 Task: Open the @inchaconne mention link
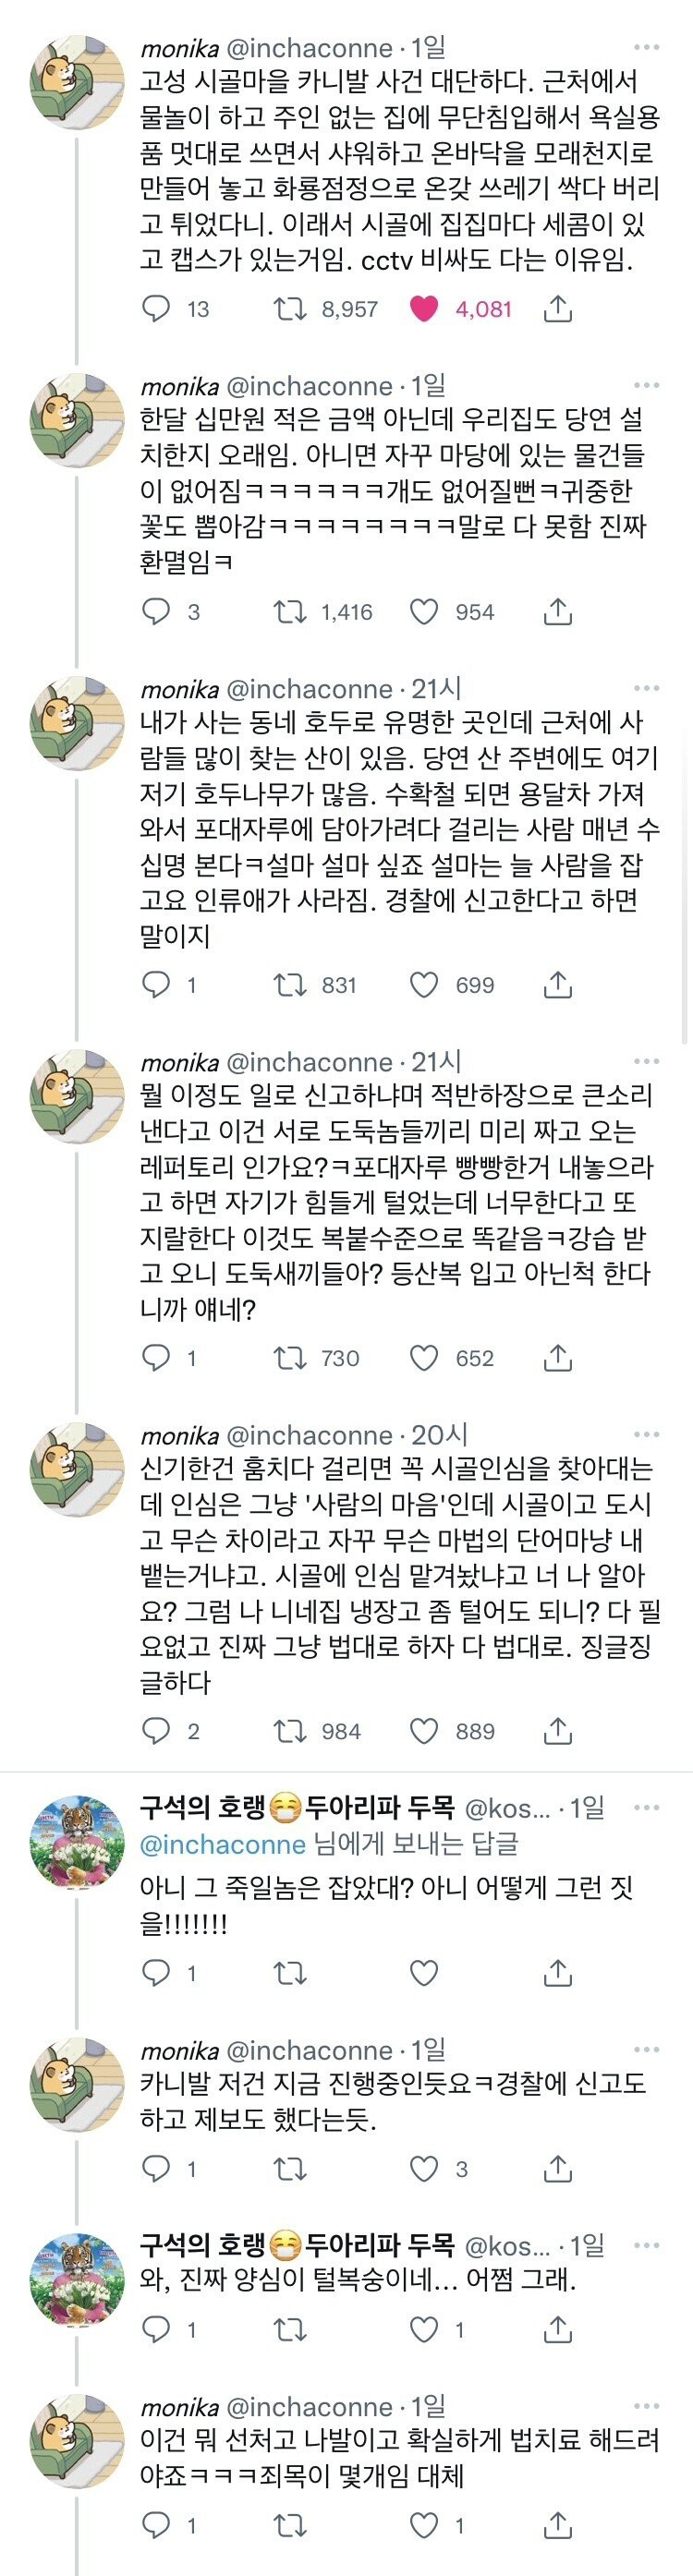[x=223, y=1844]
